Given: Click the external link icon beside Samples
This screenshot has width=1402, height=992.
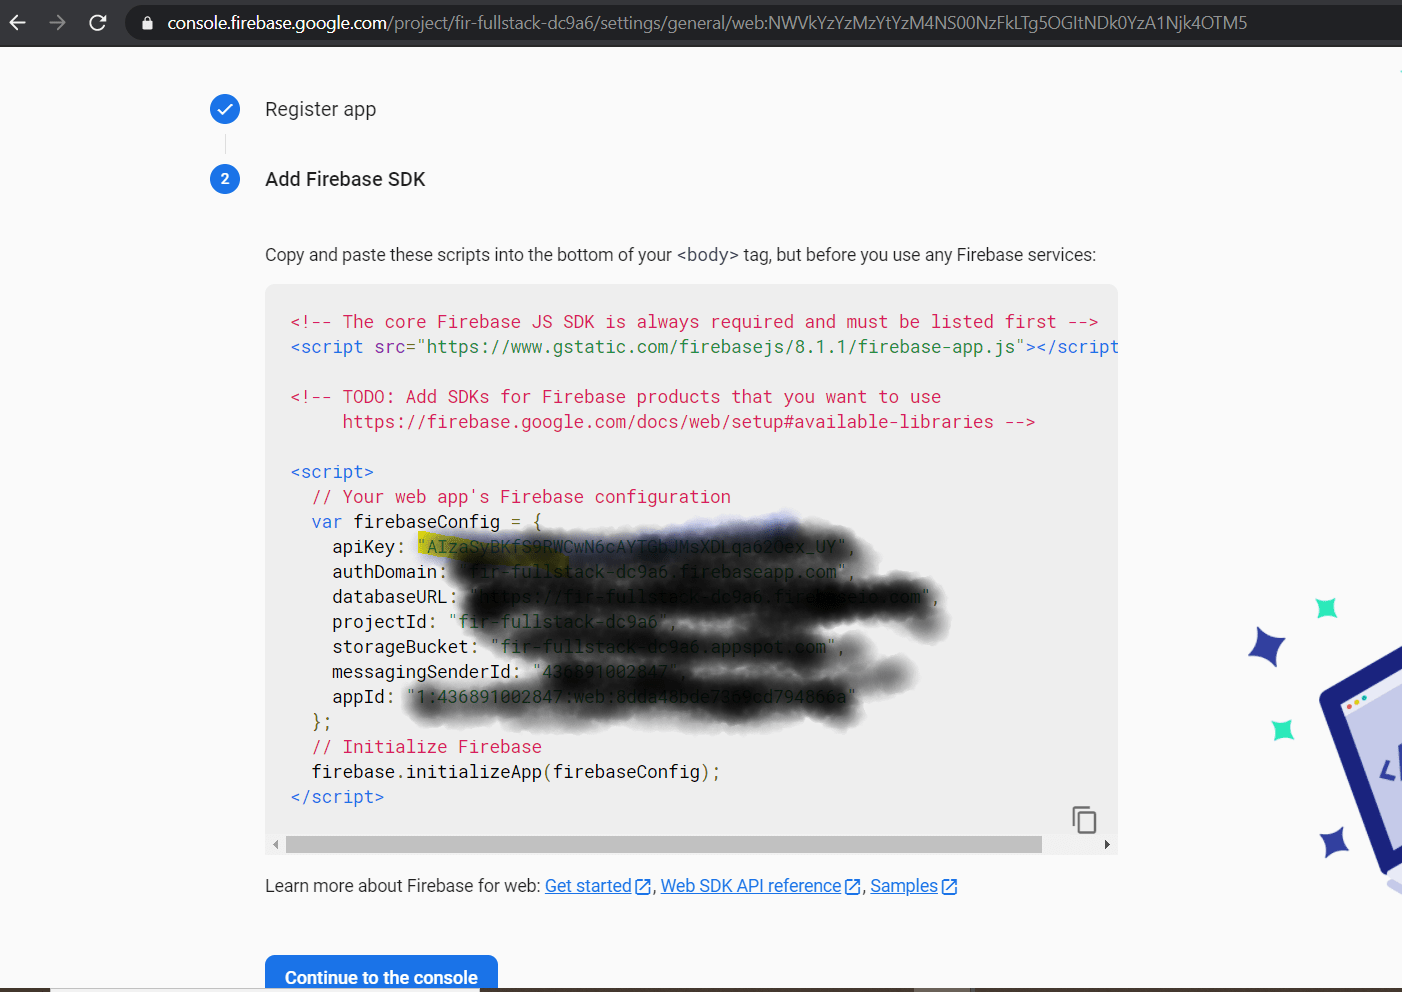Looking at the screenshot, I should click(951, 886).
